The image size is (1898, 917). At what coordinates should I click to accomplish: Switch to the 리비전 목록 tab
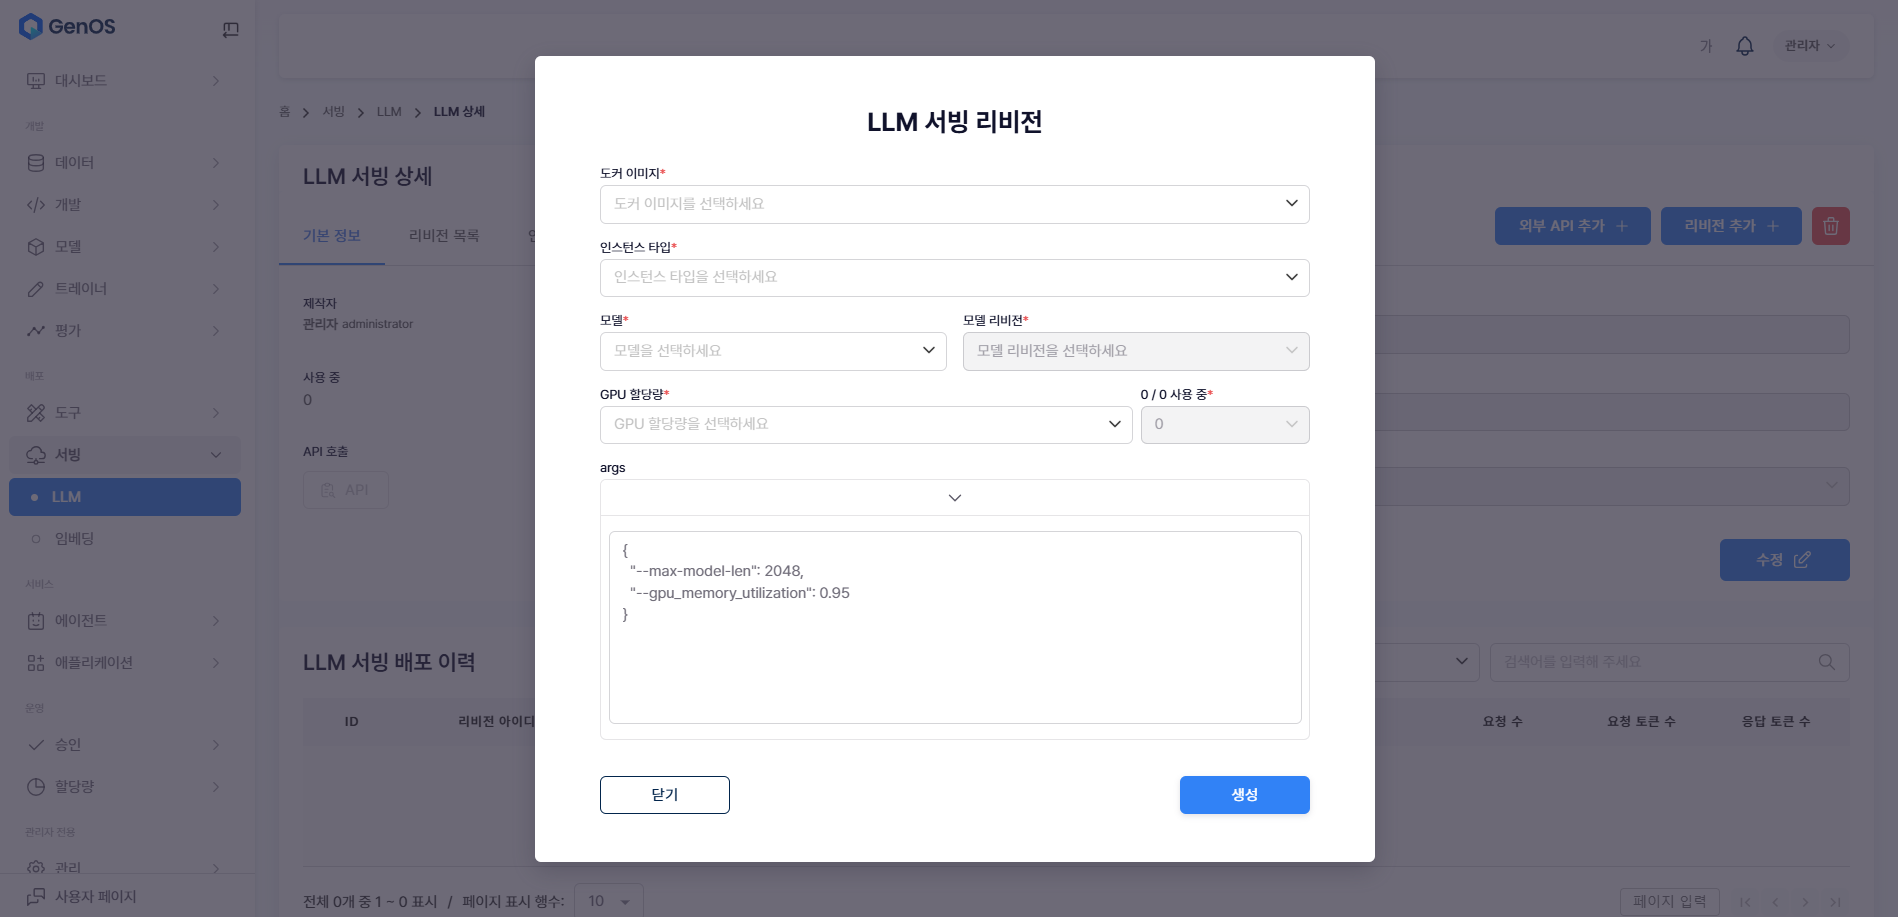coord(444,236)
